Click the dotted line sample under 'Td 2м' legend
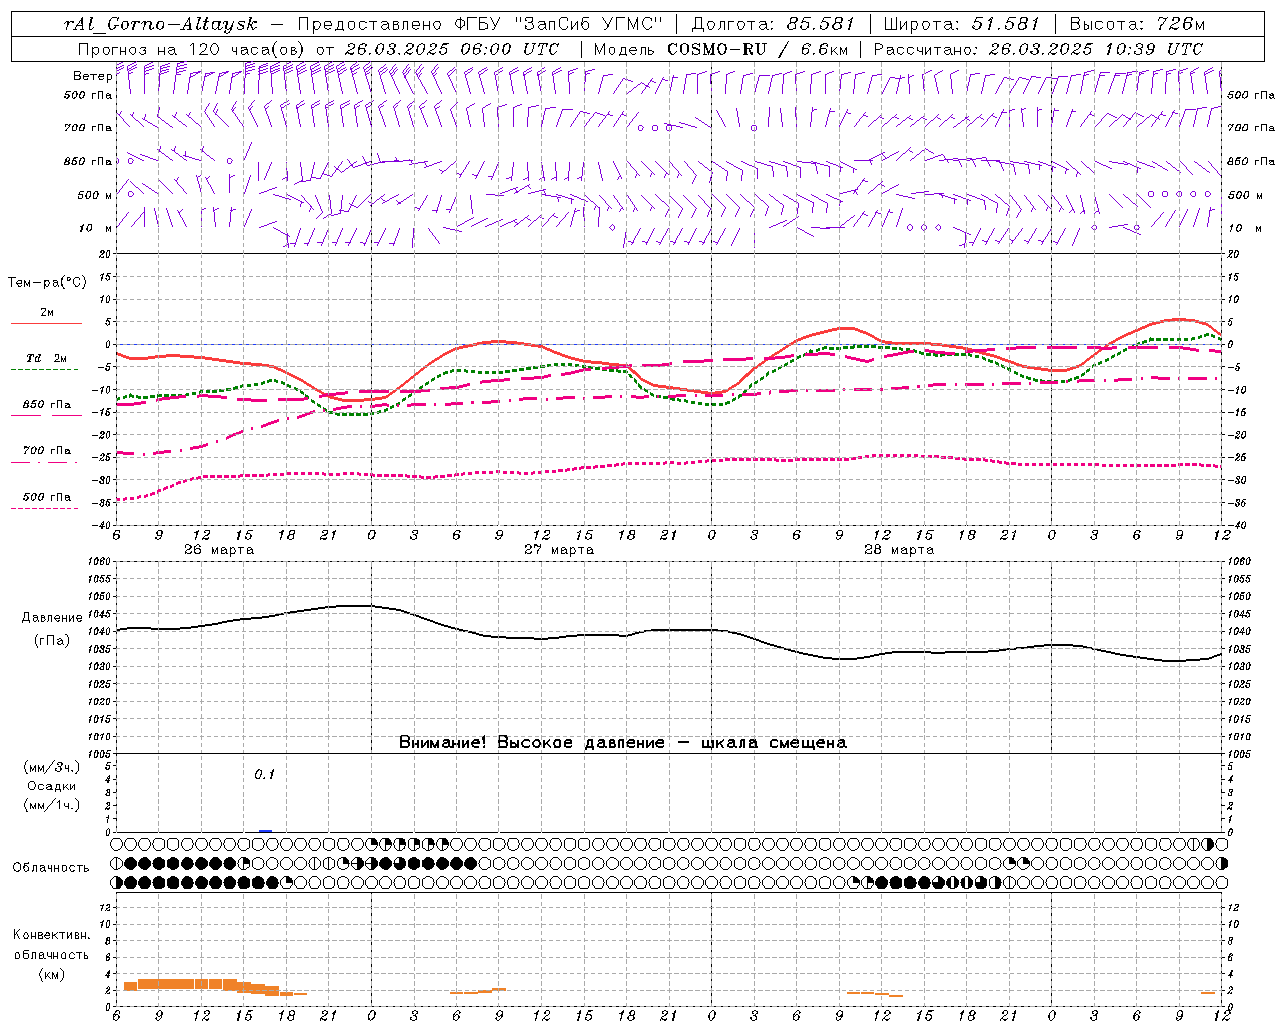This screenshot has width=1280, height=1024. tap(45, 370)
